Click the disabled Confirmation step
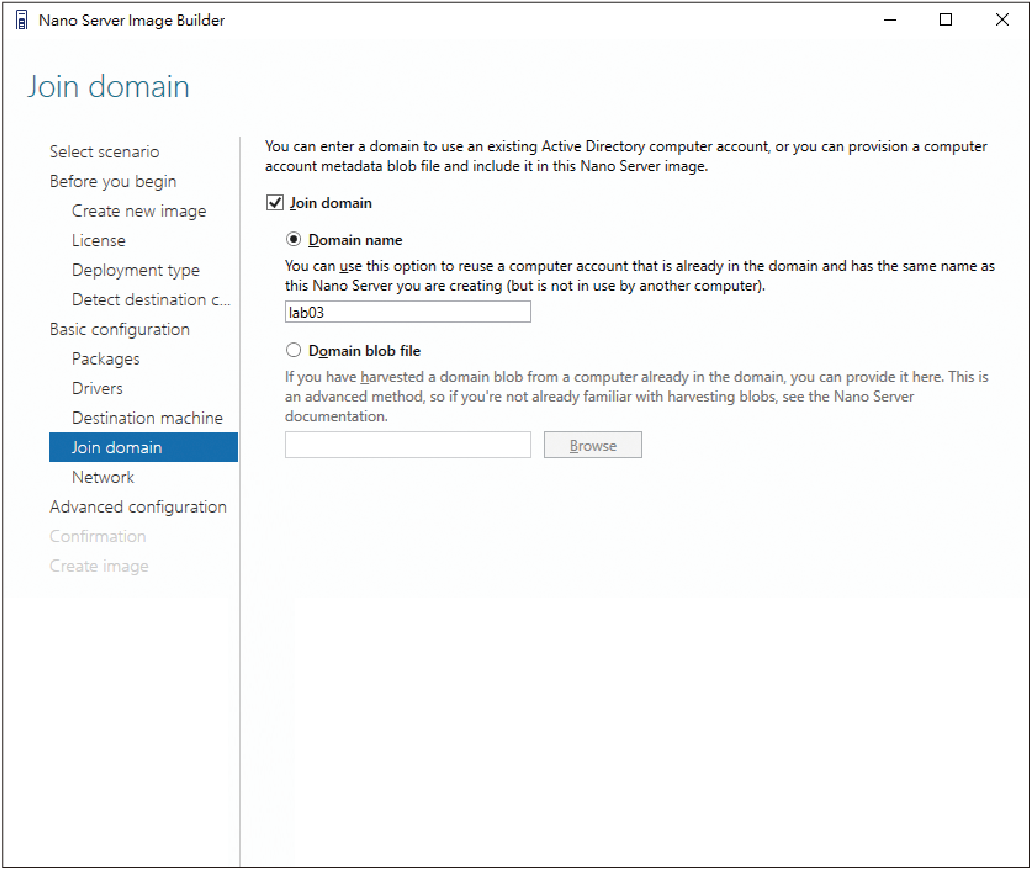This screenshot has height=871, width=1033. (x=98, y=536)
